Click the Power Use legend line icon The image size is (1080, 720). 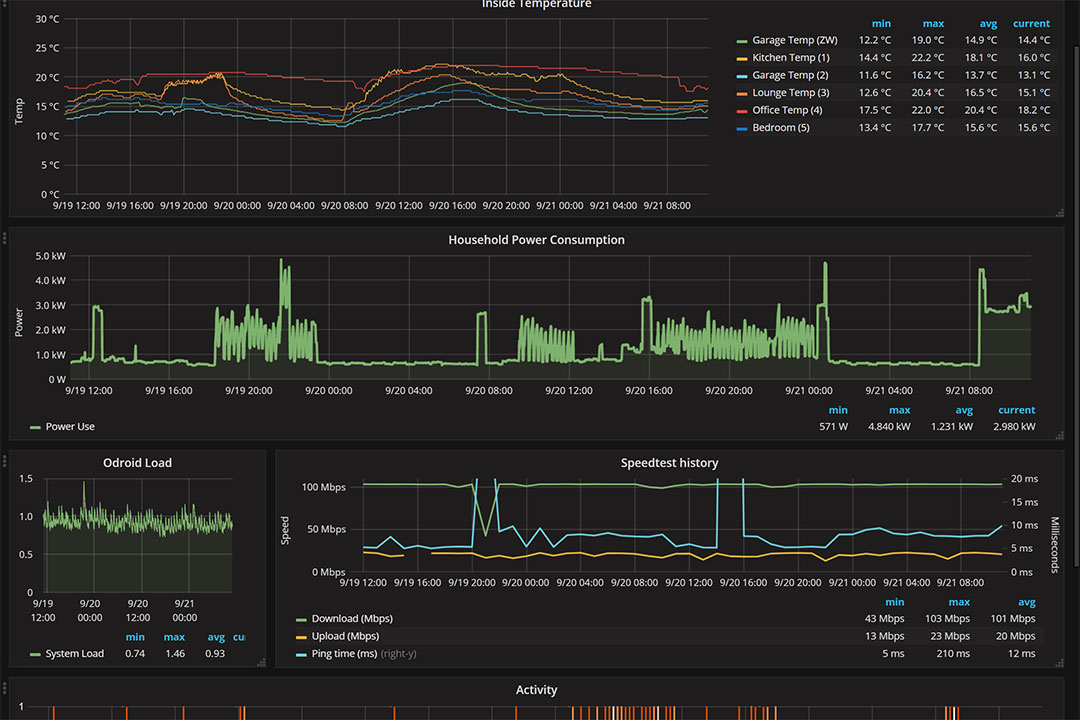36,427
